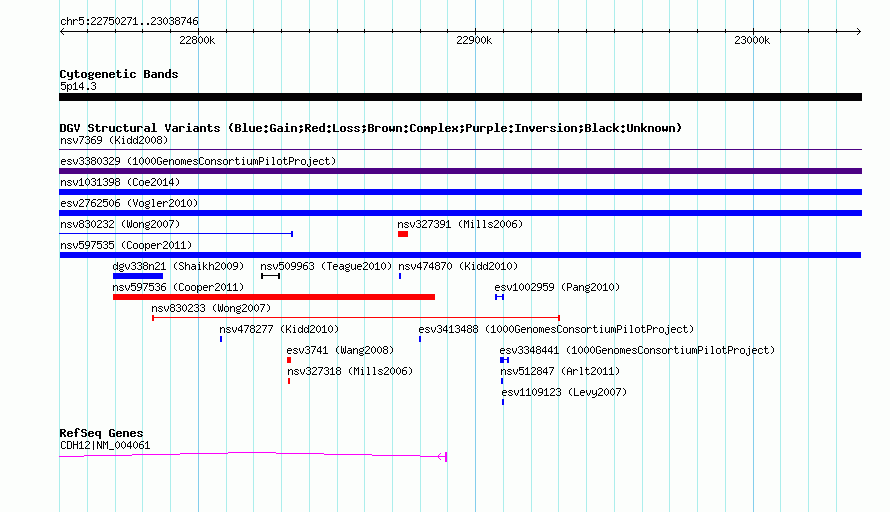This screenshot has height=512, width=890.
Task: Click the tiny blue nsv512847 gain marker
Action: (502, 381)
